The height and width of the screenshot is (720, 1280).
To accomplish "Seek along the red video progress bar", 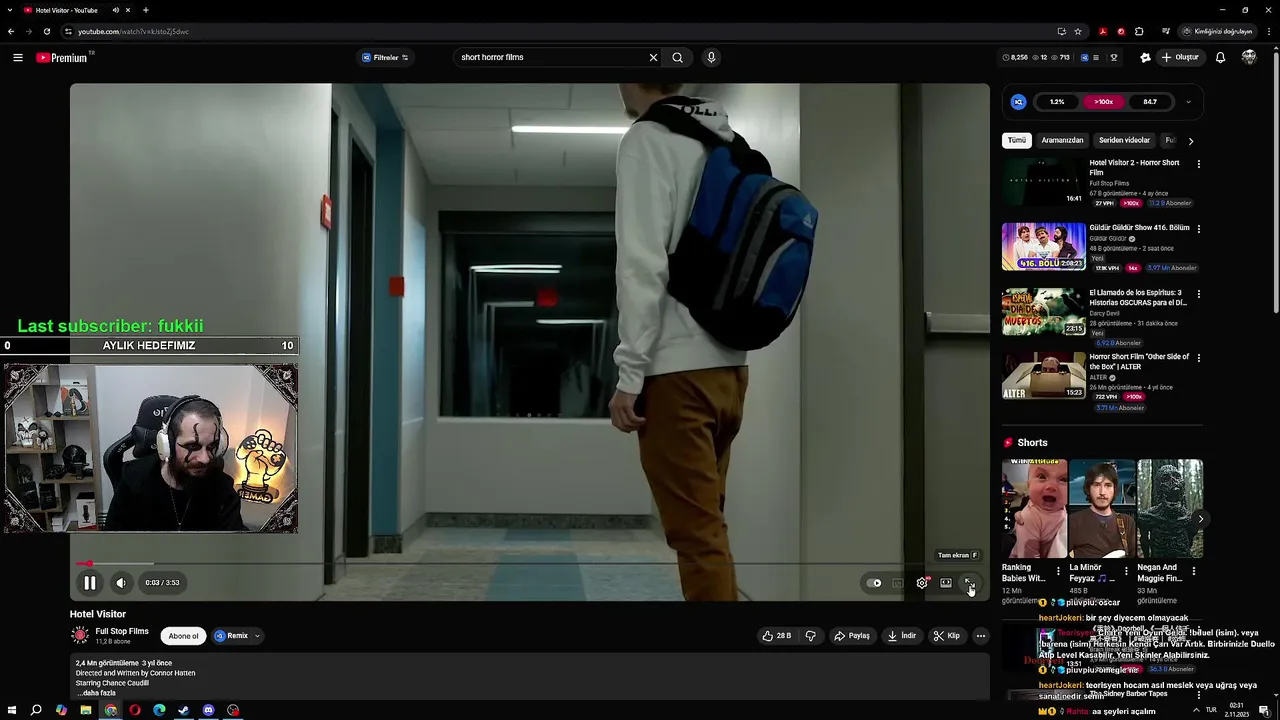I will 529,564.
